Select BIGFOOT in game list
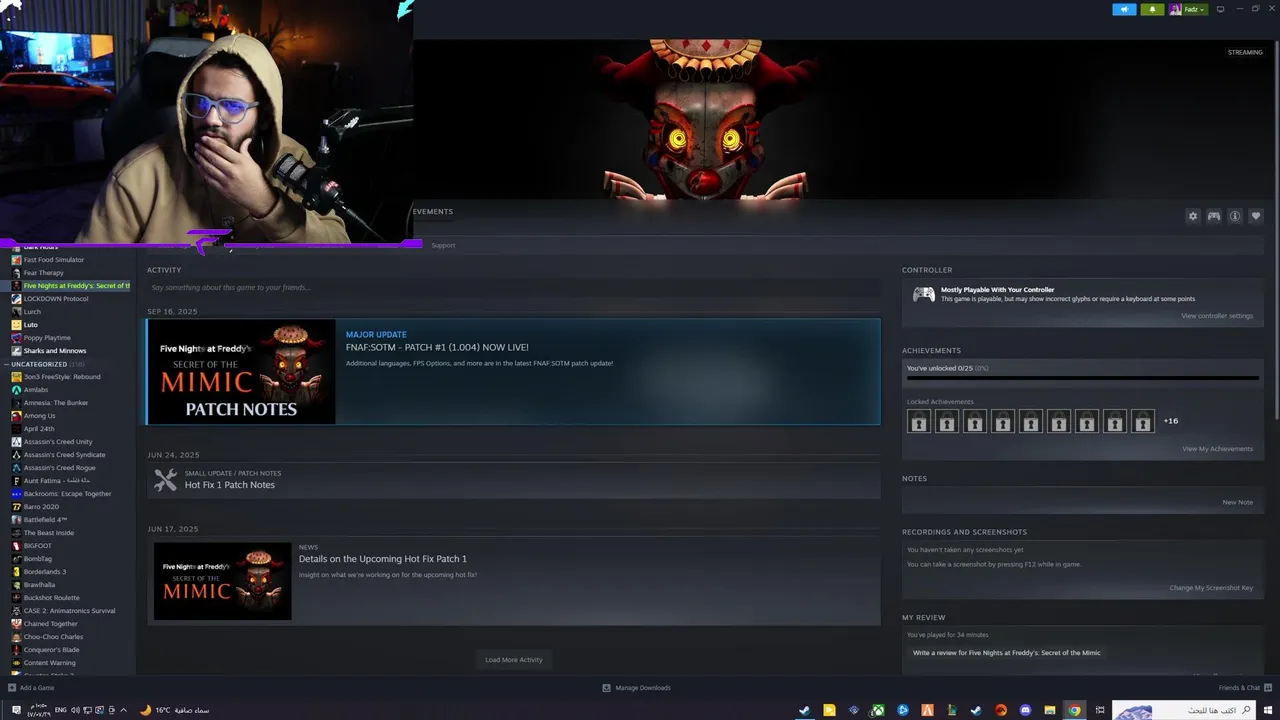The width and height of the screenshot is (1280, 720). (x=38, y=546)
